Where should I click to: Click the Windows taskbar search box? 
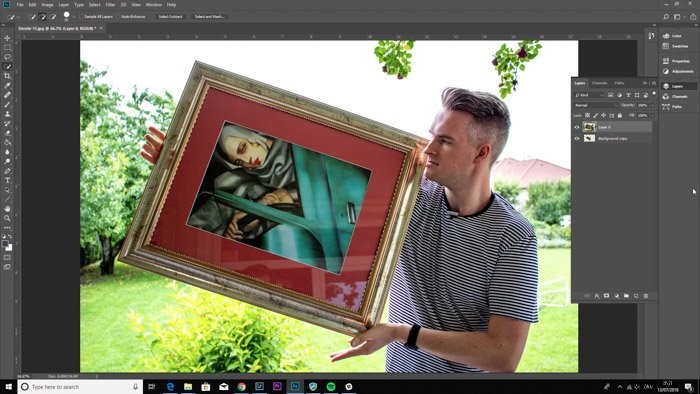(x=80, y=387)
